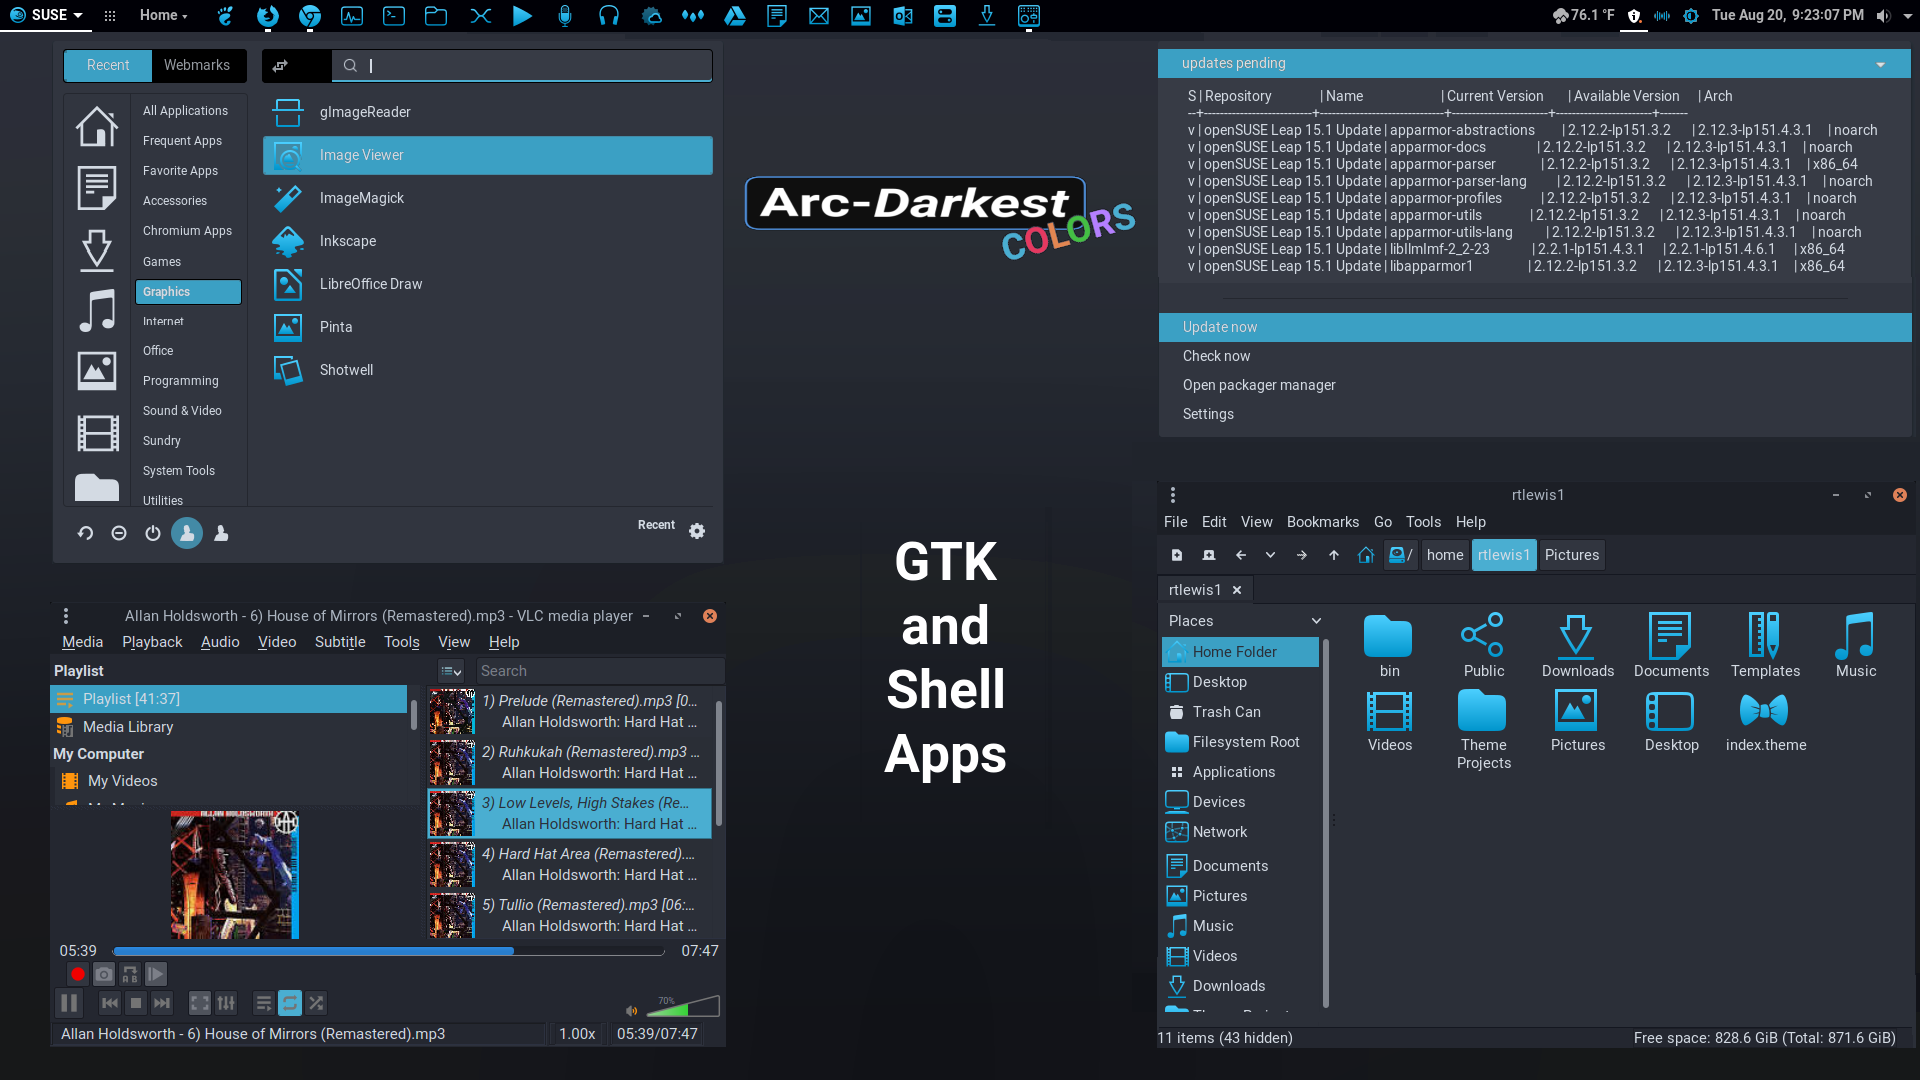
Task: Mute VLC using the speaker icon
Action: pyautogui.click(x=631, y=1010)
